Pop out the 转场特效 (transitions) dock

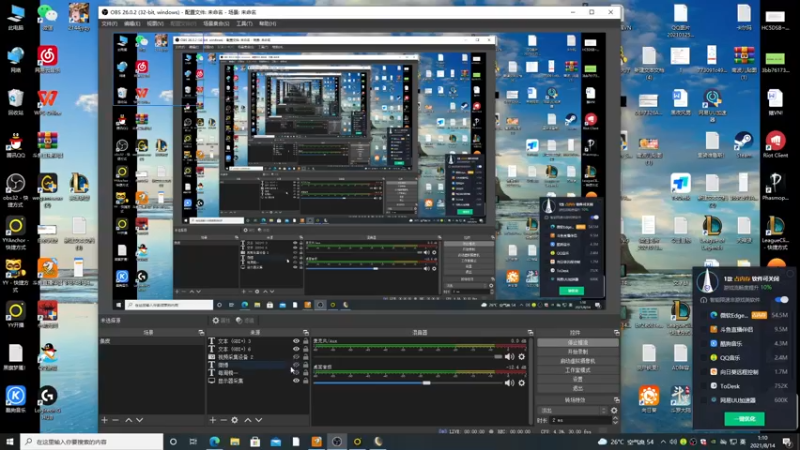click(616, 400)
